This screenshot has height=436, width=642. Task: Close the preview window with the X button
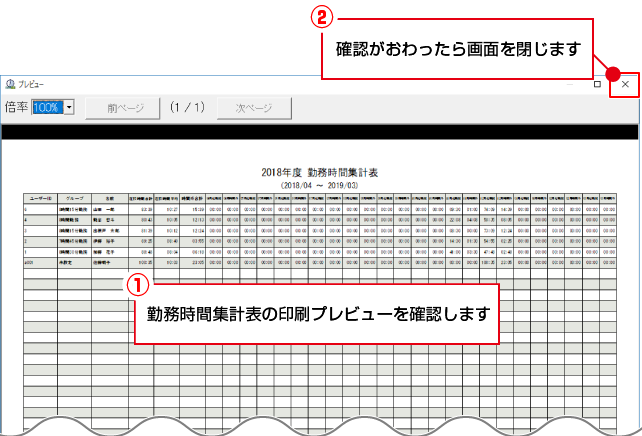point(625,85)
